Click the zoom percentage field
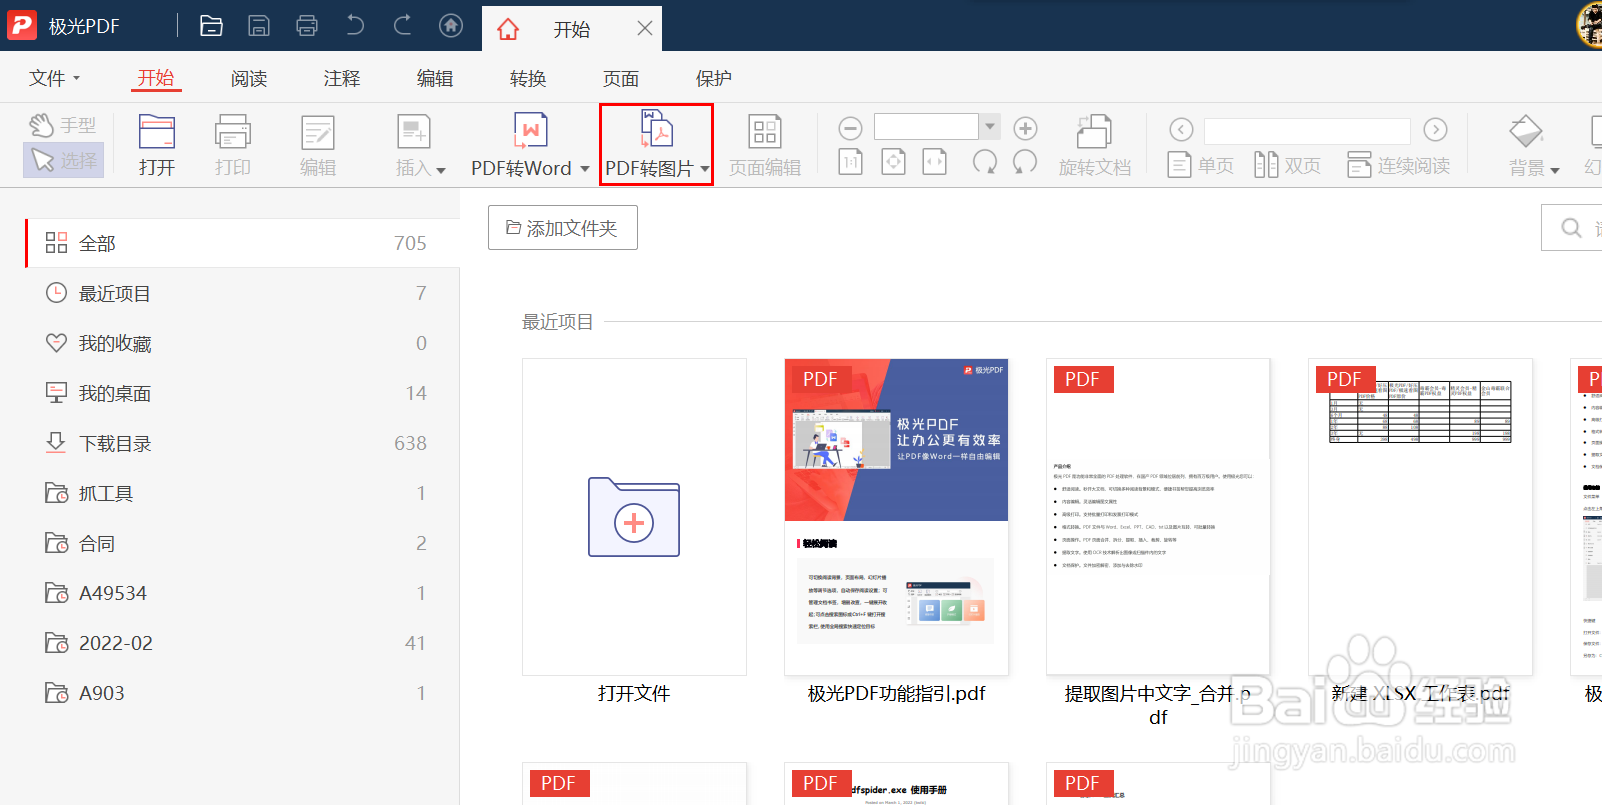The width and height of the screenshot is (1602, 805). (926, 126)
